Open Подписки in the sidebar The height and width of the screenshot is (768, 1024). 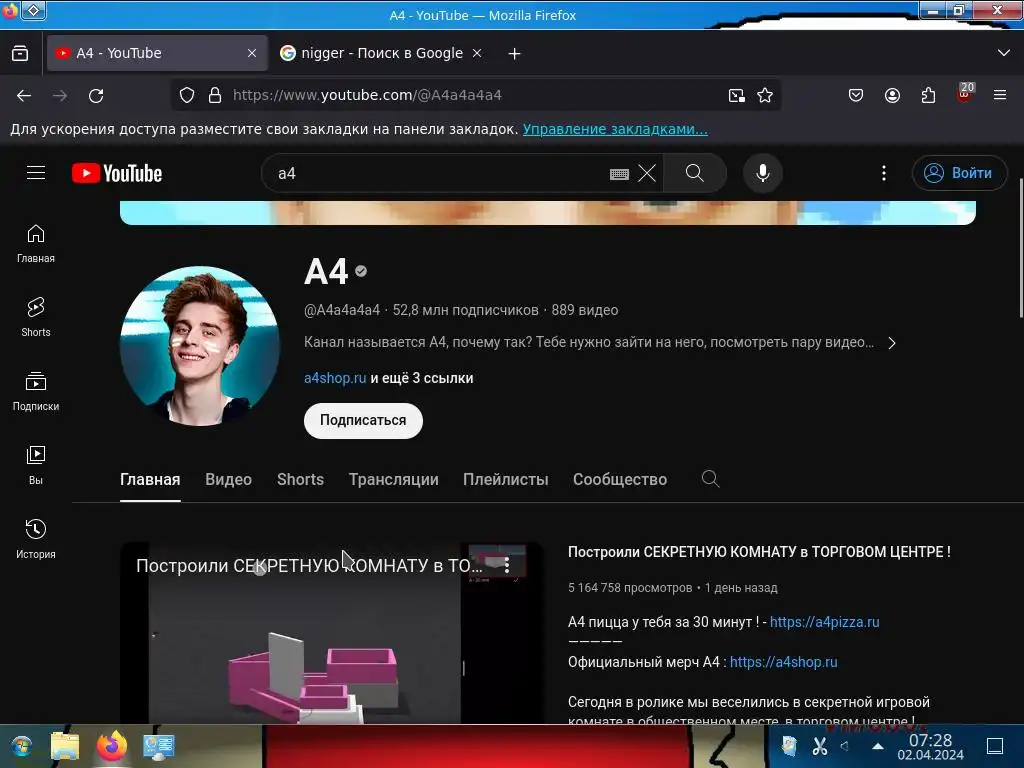point(36,391)
